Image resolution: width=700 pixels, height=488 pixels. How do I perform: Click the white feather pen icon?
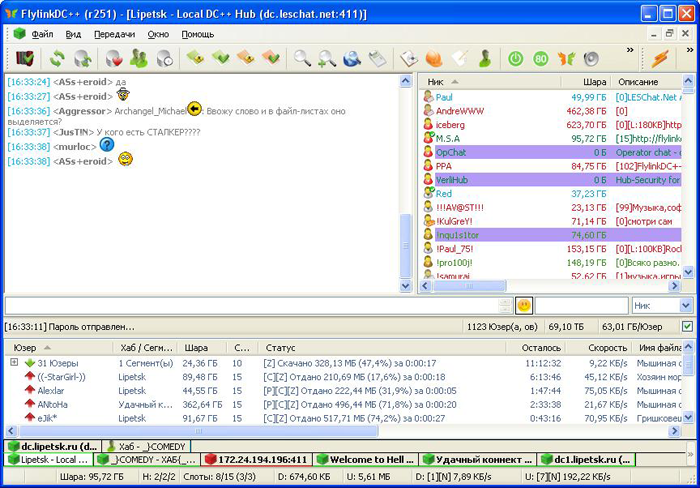pos(459,58)
